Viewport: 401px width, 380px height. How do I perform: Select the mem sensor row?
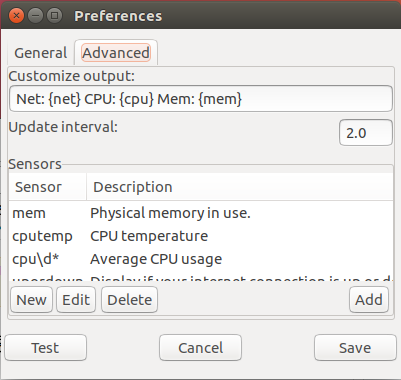[201, 213]
